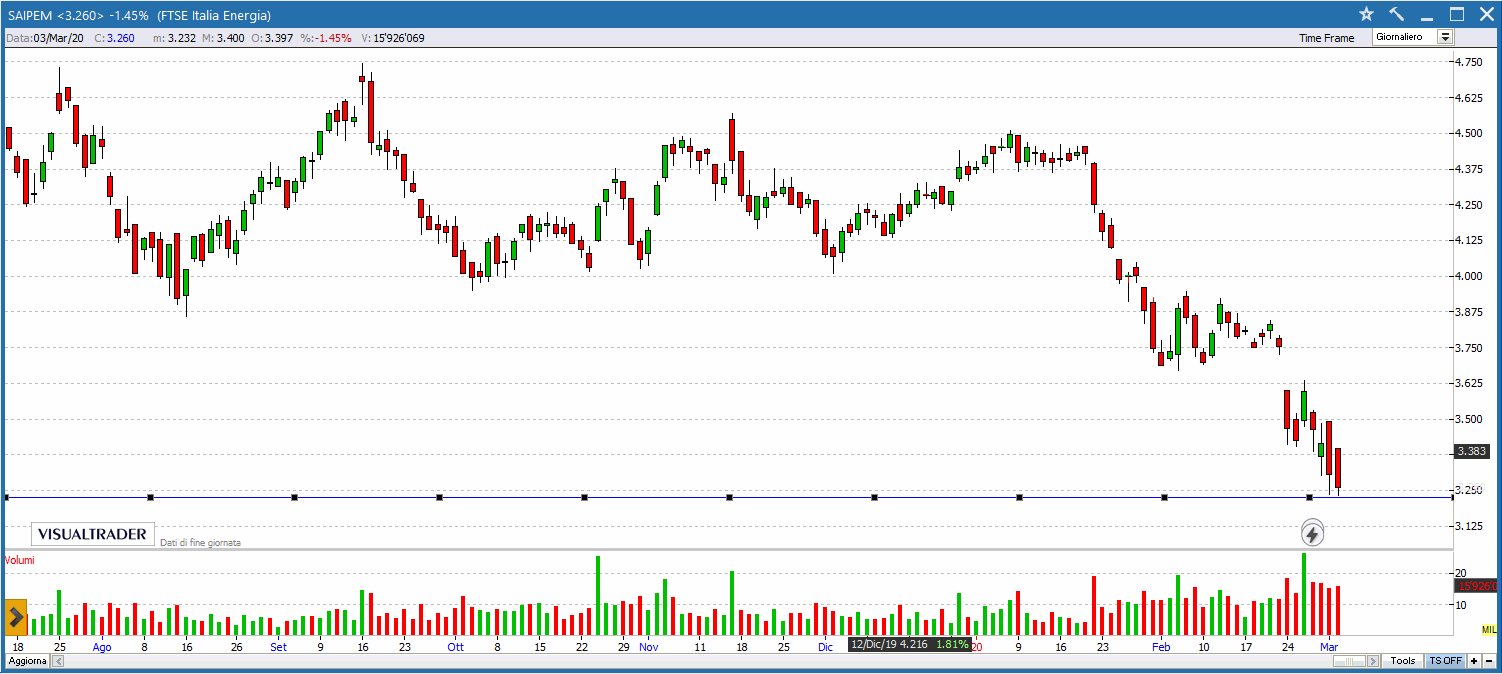1502x674 pixels.
Task: Close the SAIPEM chart window
Action: click(x=1486, y=14)
